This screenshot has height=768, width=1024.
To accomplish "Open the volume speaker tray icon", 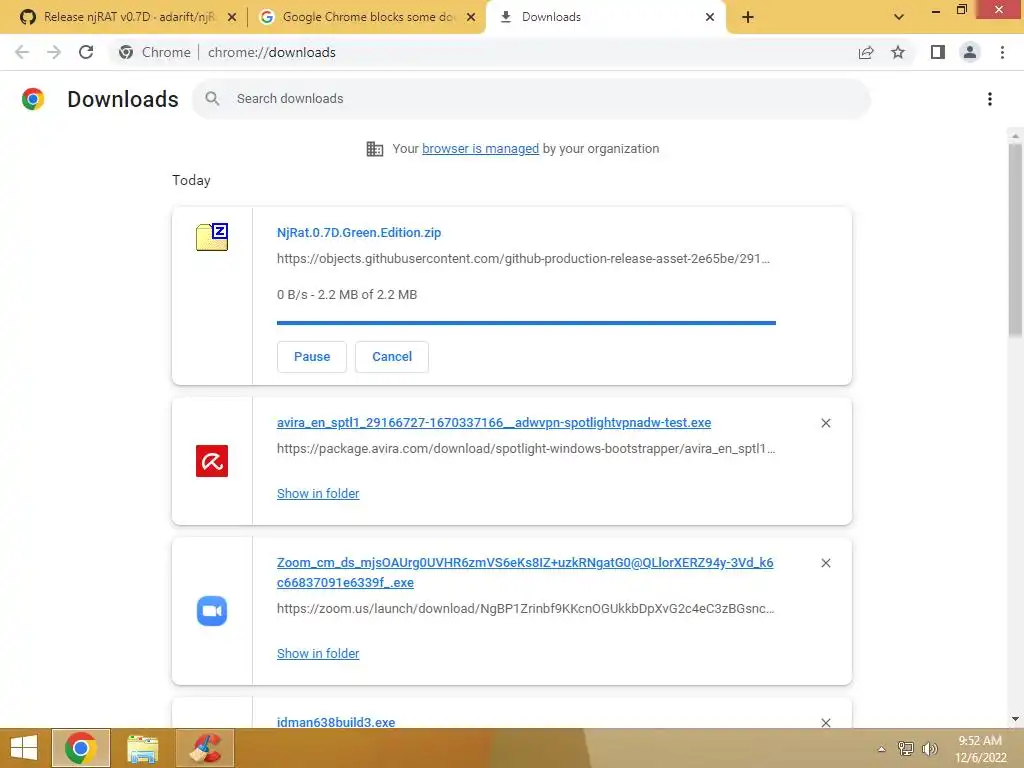I will click(x=929, y=748).
